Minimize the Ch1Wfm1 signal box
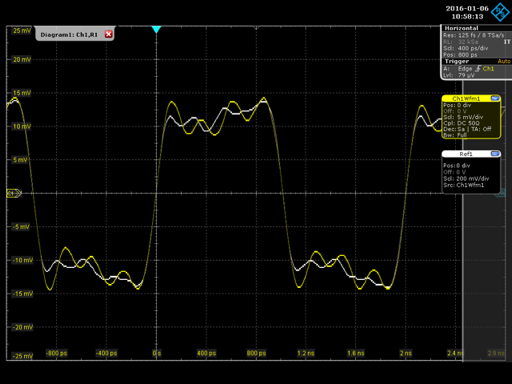This screenshot has height=384, width=512. click(x=495, y=98)
